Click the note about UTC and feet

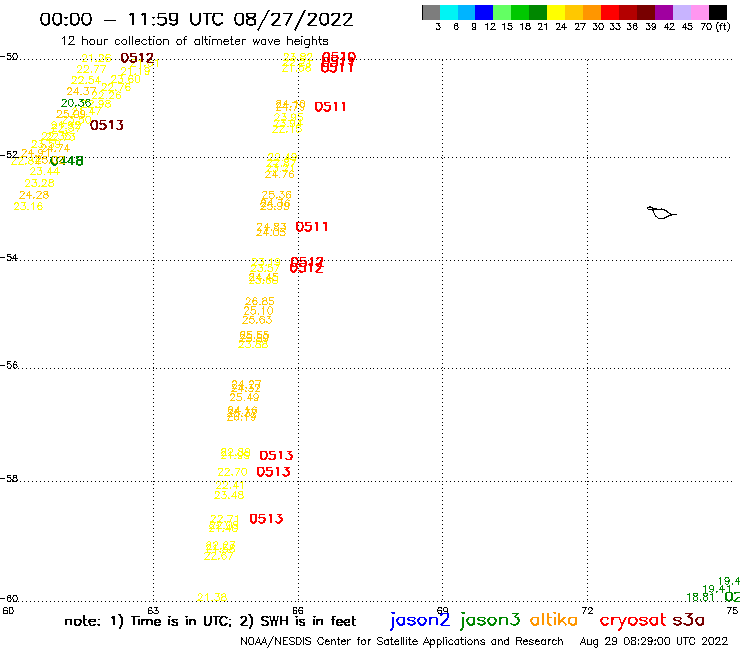[x=210, y=621]
